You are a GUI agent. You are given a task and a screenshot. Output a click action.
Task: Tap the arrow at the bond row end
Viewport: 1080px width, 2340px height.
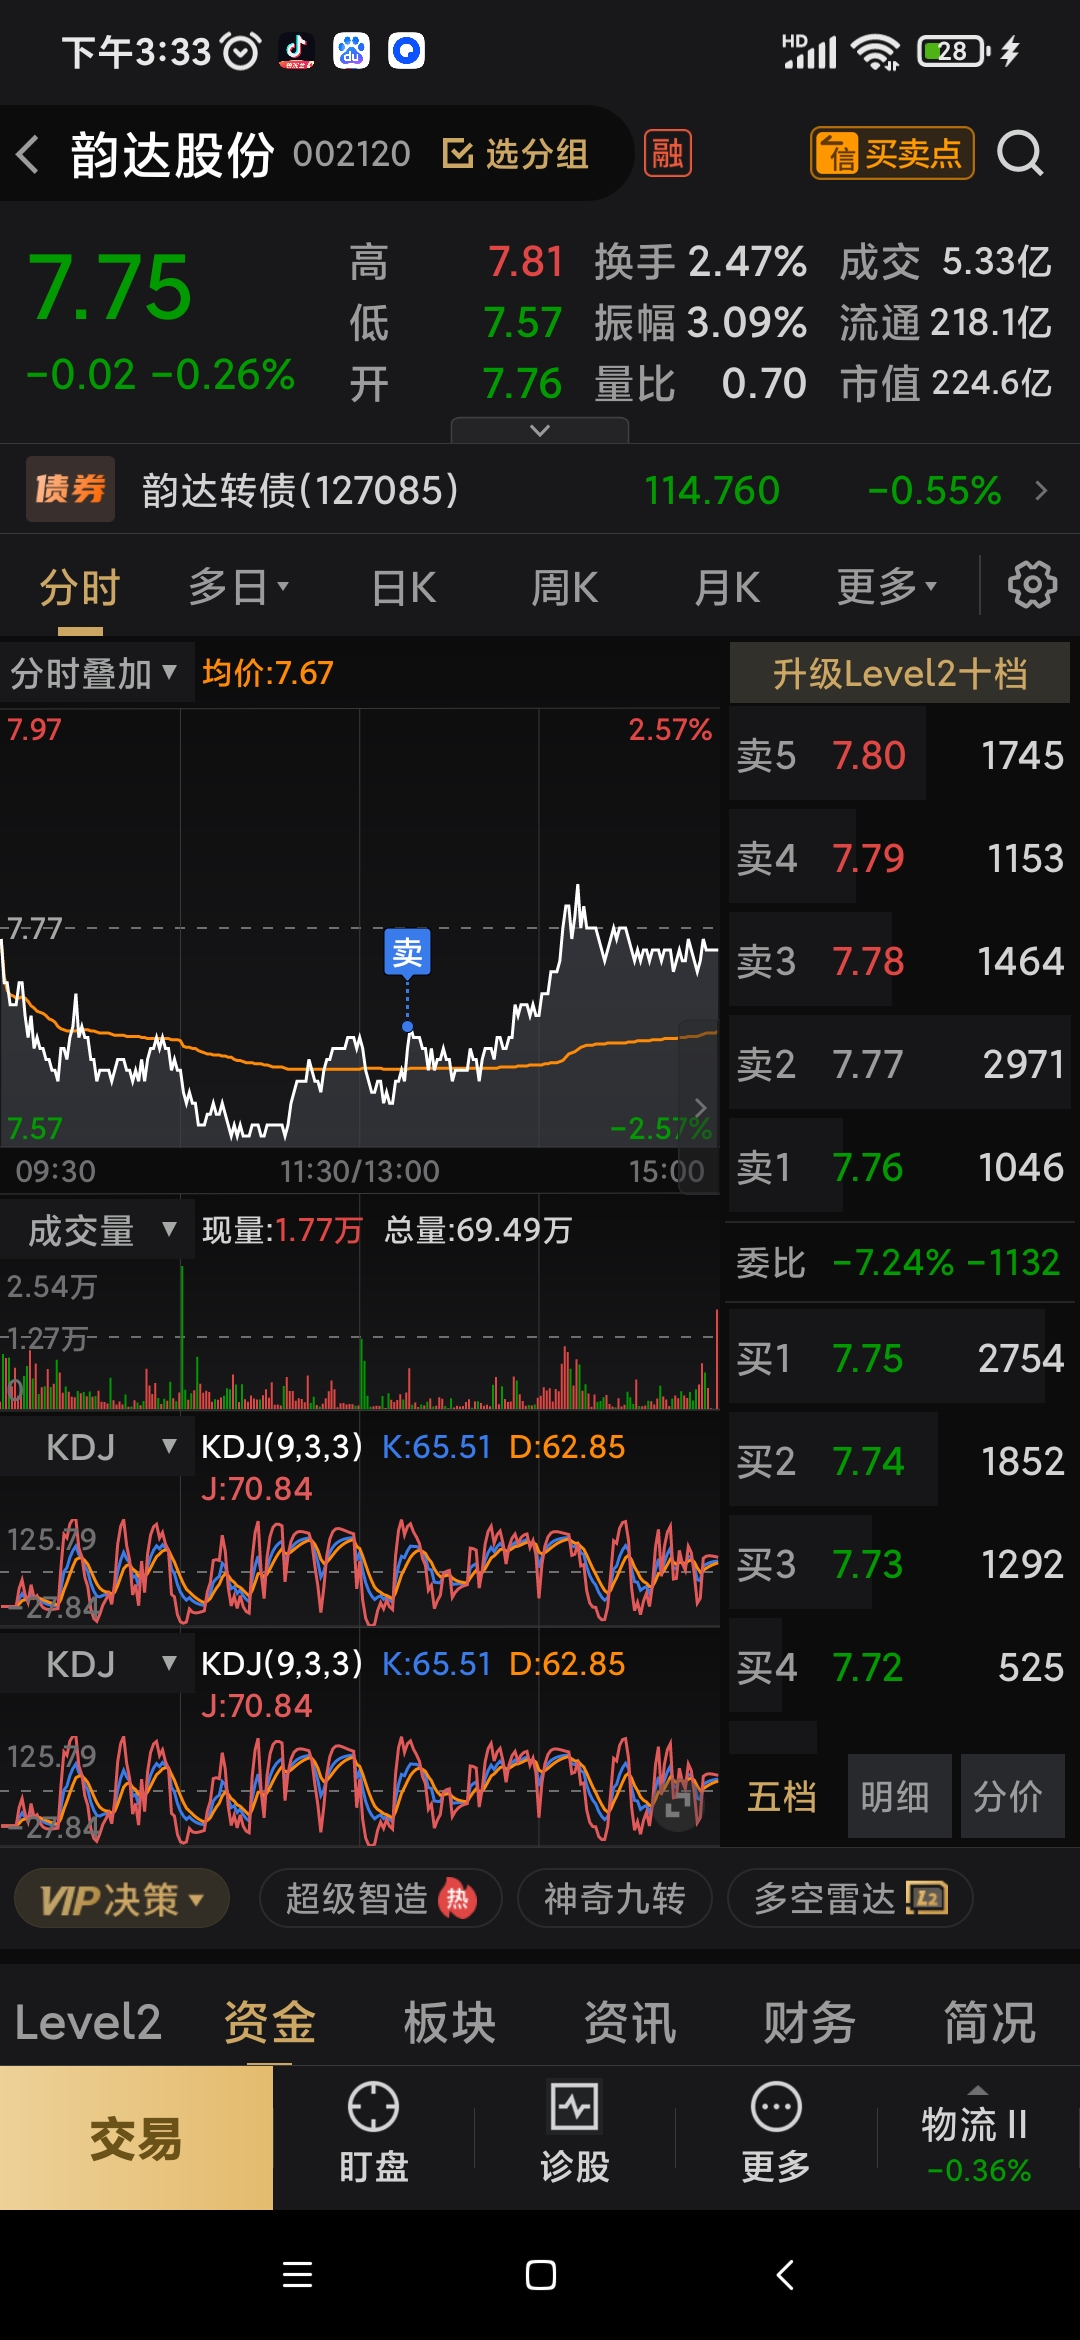coord(1041,490)
